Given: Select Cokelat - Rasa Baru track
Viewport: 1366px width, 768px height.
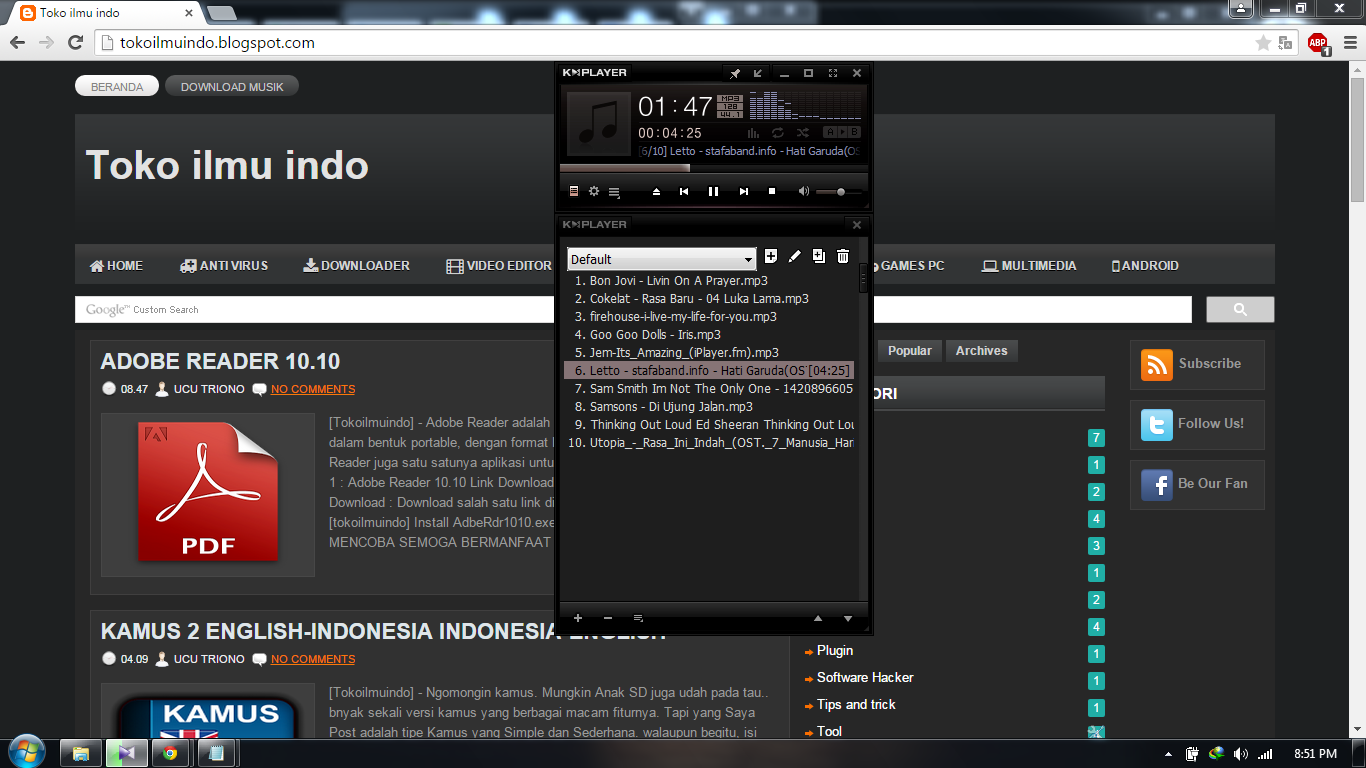Looking at the screenshot, I should point(709,299).
